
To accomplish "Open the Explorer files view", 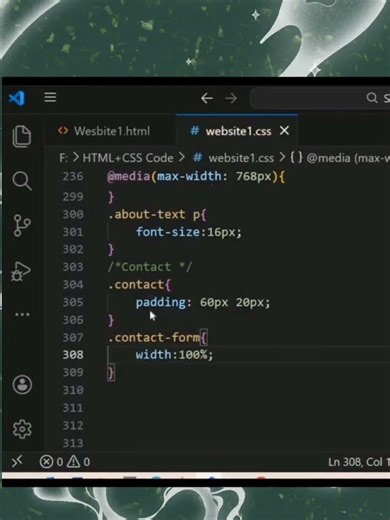I will pyautogui.click(x=22, y=136).
